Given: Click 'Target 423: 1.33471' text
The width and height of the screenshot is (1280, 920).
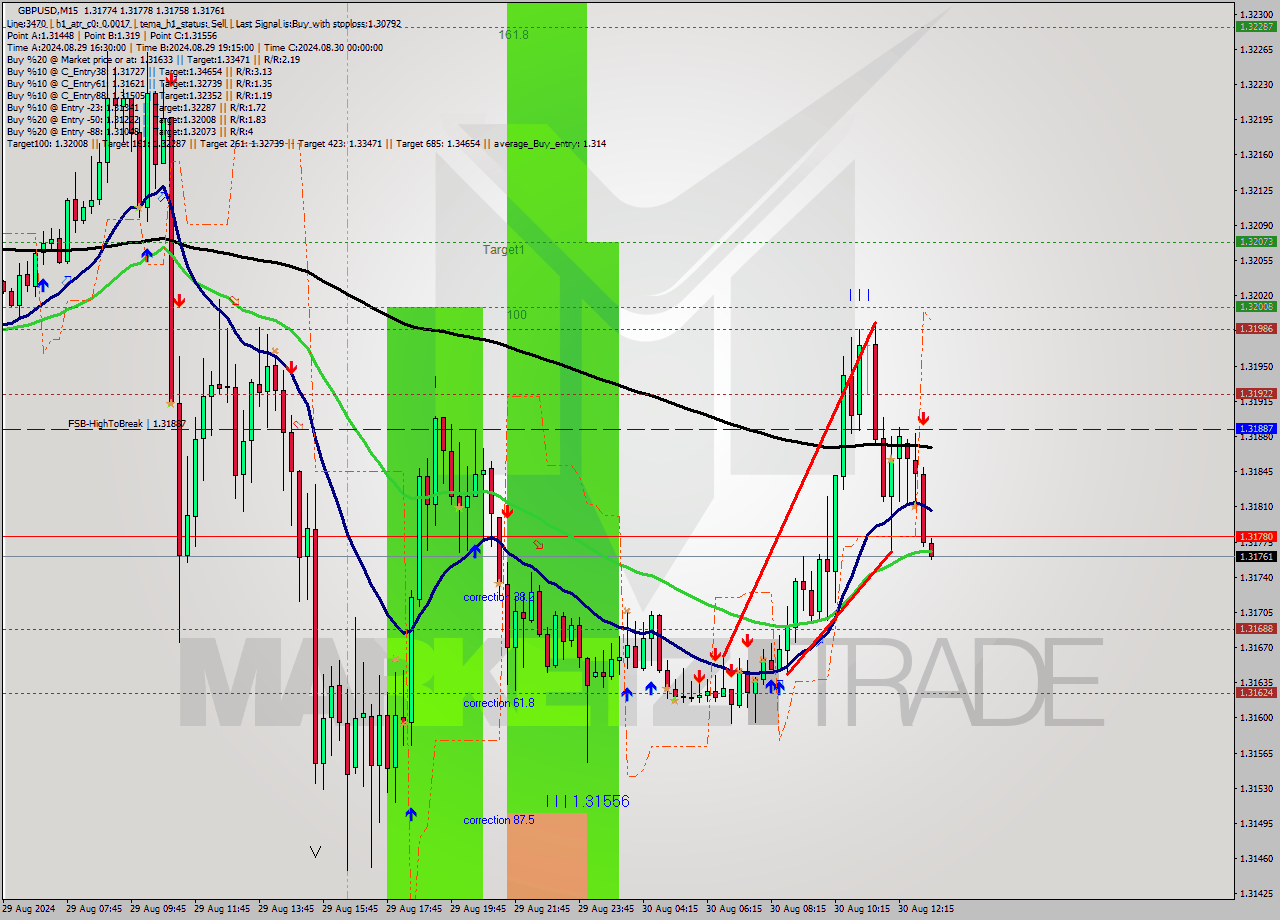Looking at the screenshot, I should coord(342,143).
